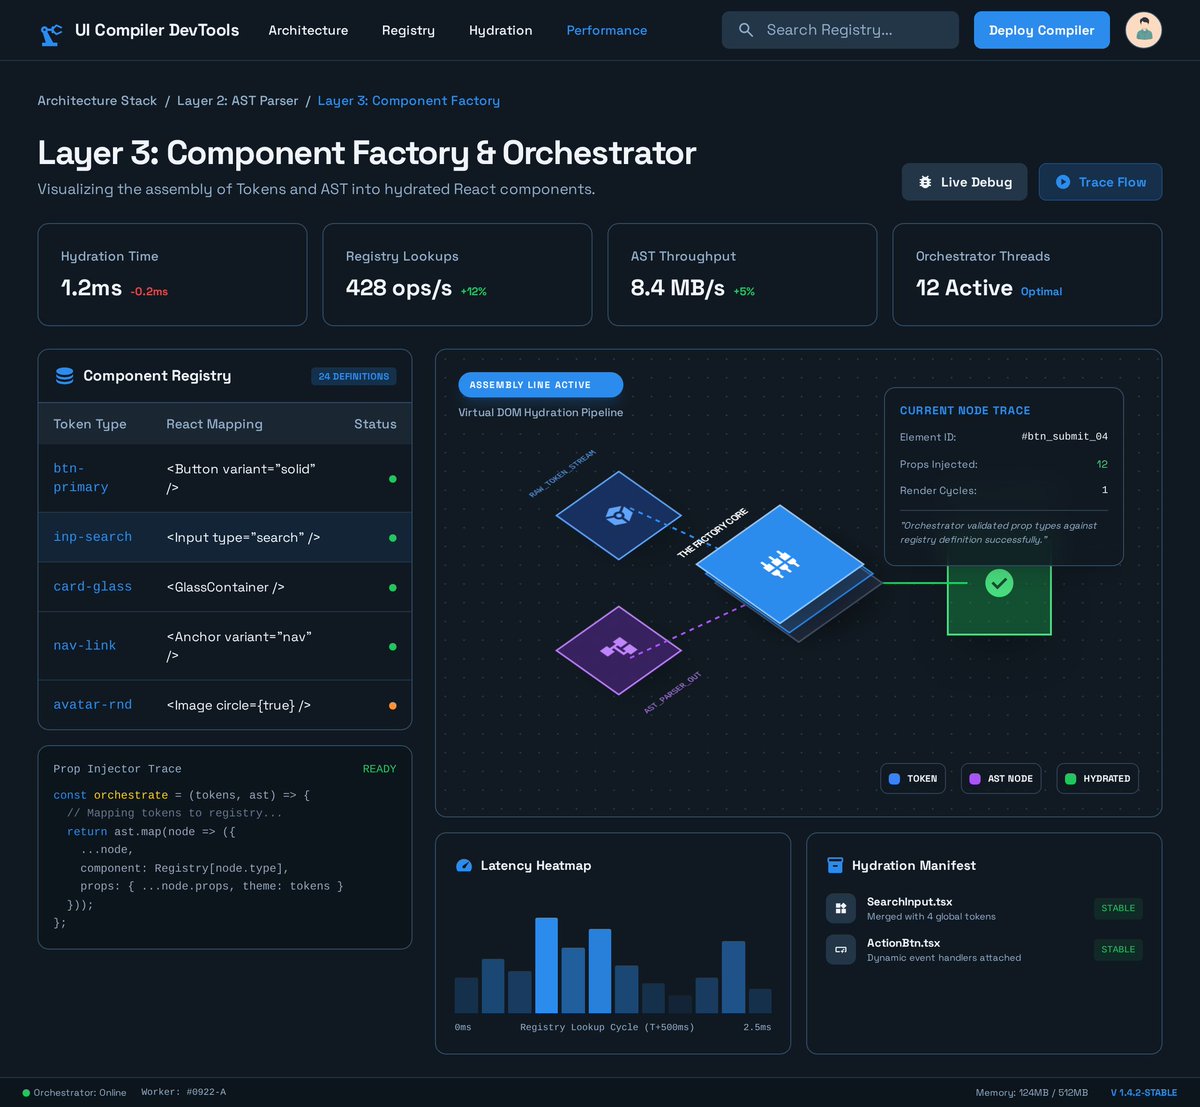Open the Hydration nav item
This screenshot has height=1107, width=1200.
500,30
